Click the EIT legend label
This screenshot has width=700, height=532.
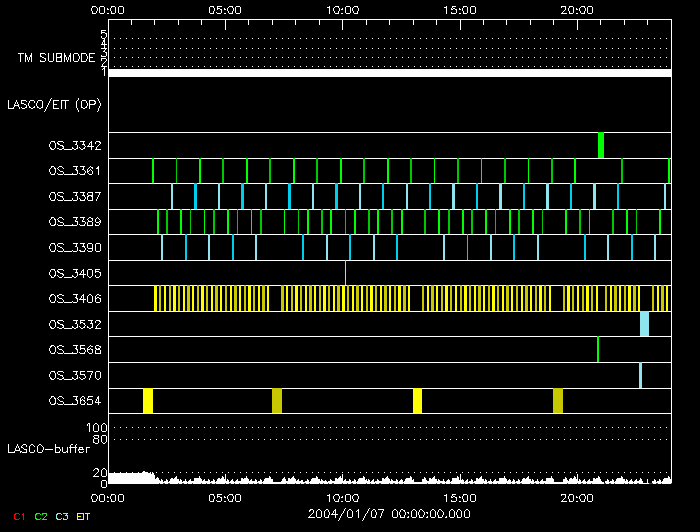pos(83,516)
